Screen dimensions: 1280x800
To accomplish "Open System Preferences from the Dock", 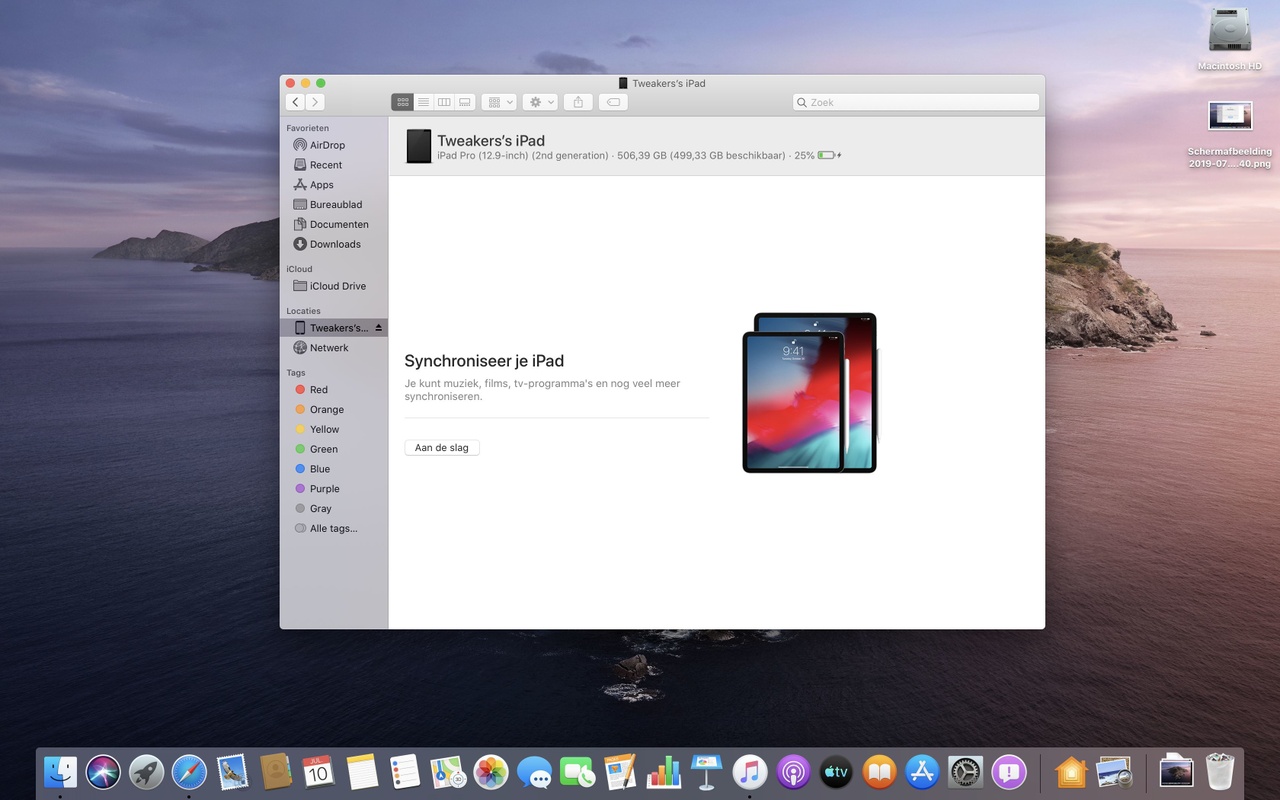I will [x=965, y=772].
